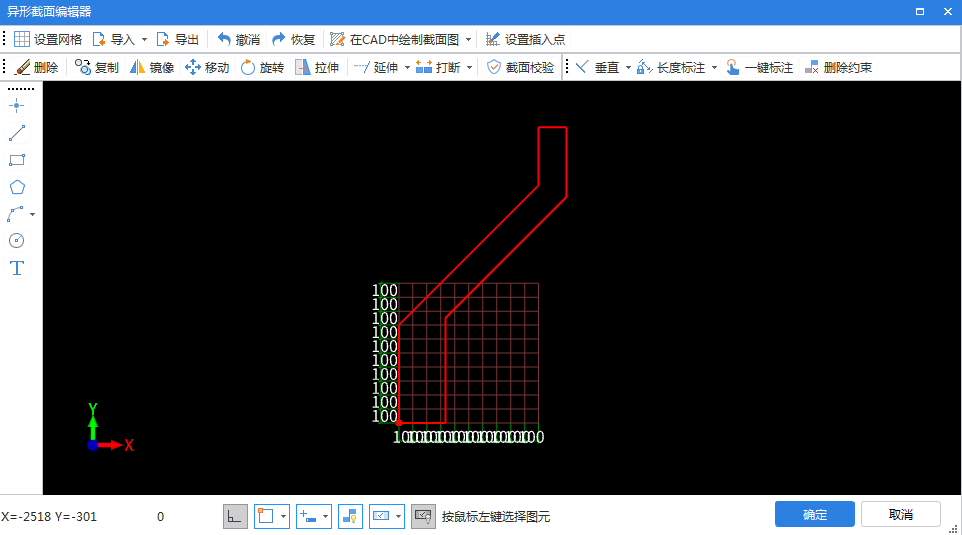Expand the 延伸 dropdown arrow
This screenshot has width=962, height=535.
[x=407, y=67]
